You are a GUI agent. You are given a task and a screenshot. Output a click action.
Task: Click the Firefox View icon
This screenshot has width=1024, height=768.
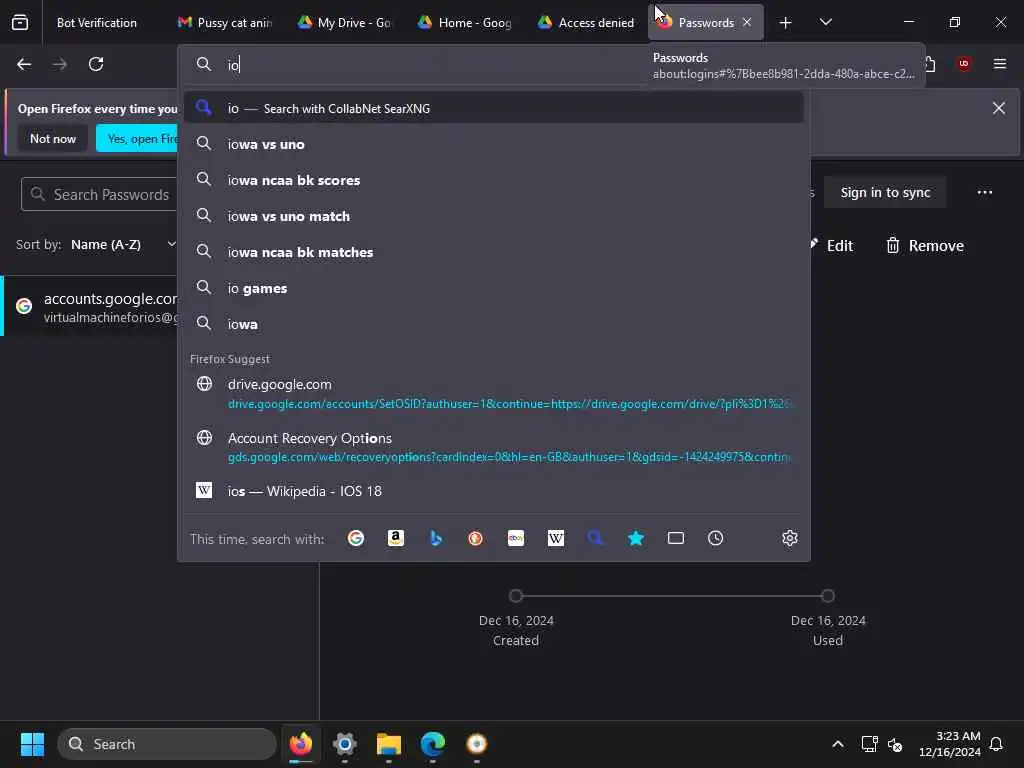(x=20, y=22)
